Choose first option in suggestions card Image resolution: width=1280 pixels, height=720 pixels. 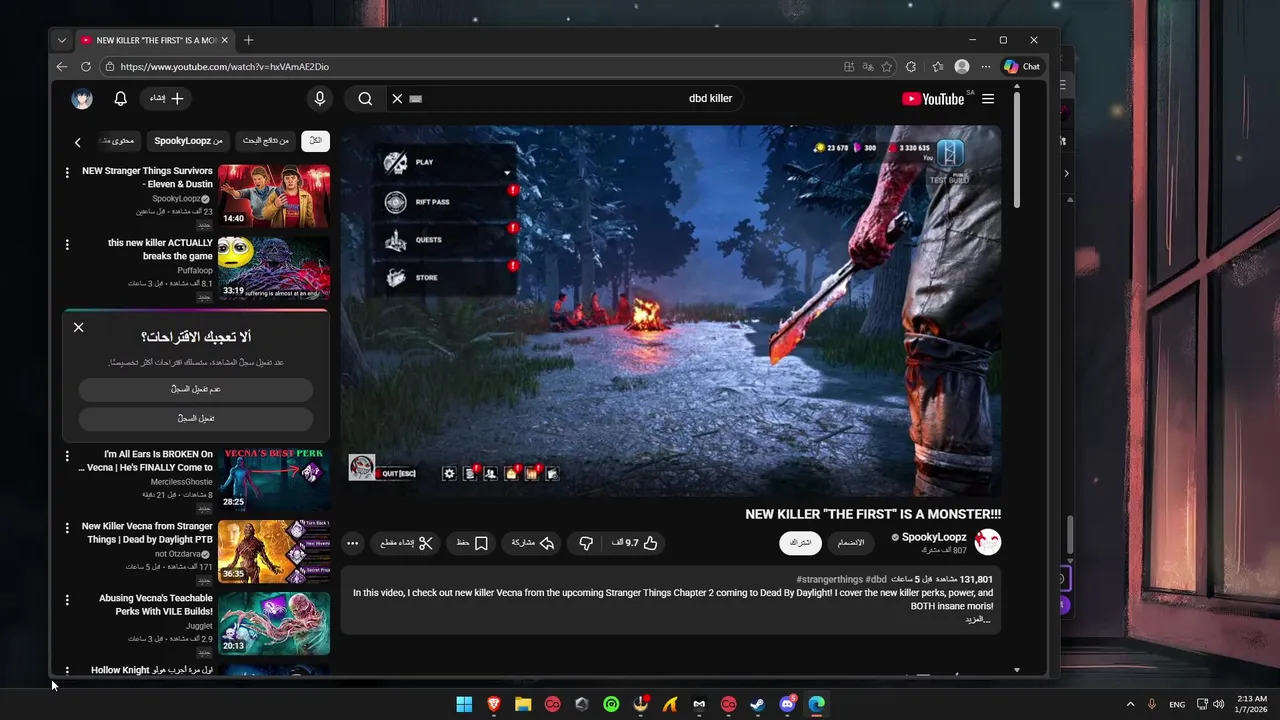pyautogui.click(x=196, y=389)
